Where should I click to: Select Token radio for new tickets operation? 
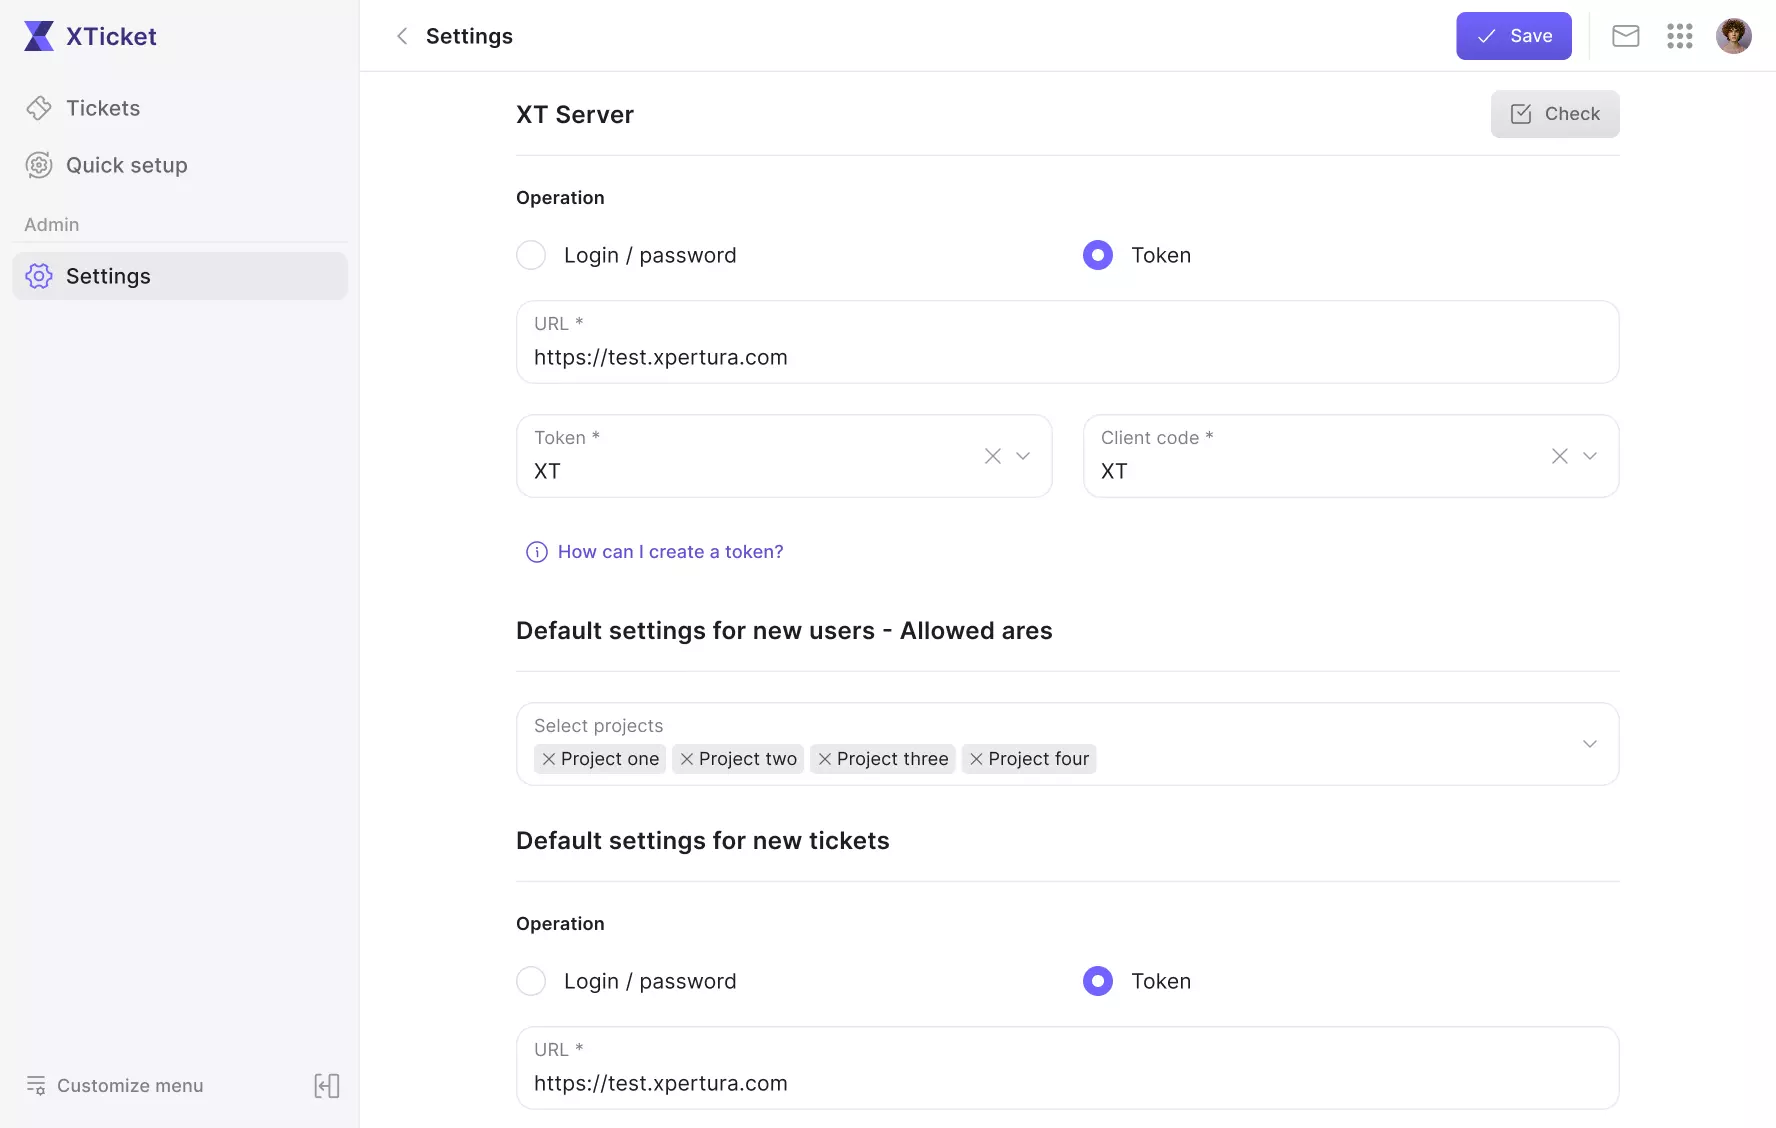(1098, 981)
